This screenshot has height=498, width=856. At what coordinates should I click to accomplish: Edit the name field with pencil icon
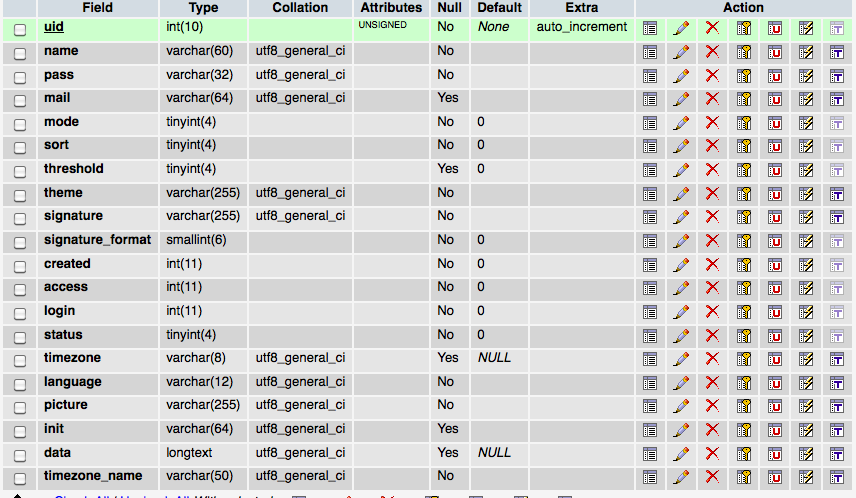681,51
